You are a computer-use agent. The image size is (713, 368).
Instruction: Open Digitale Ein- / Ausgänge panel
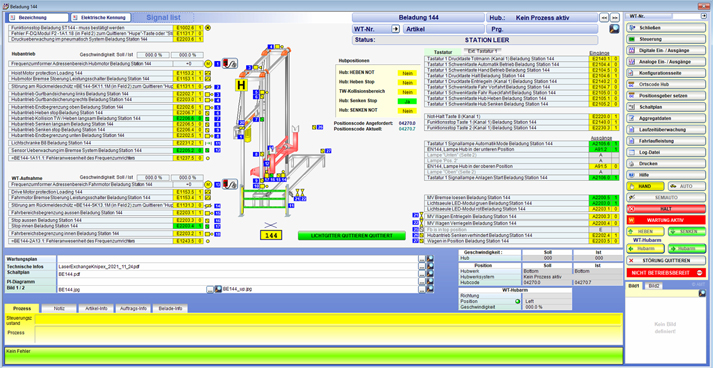[x=666, y=50]
